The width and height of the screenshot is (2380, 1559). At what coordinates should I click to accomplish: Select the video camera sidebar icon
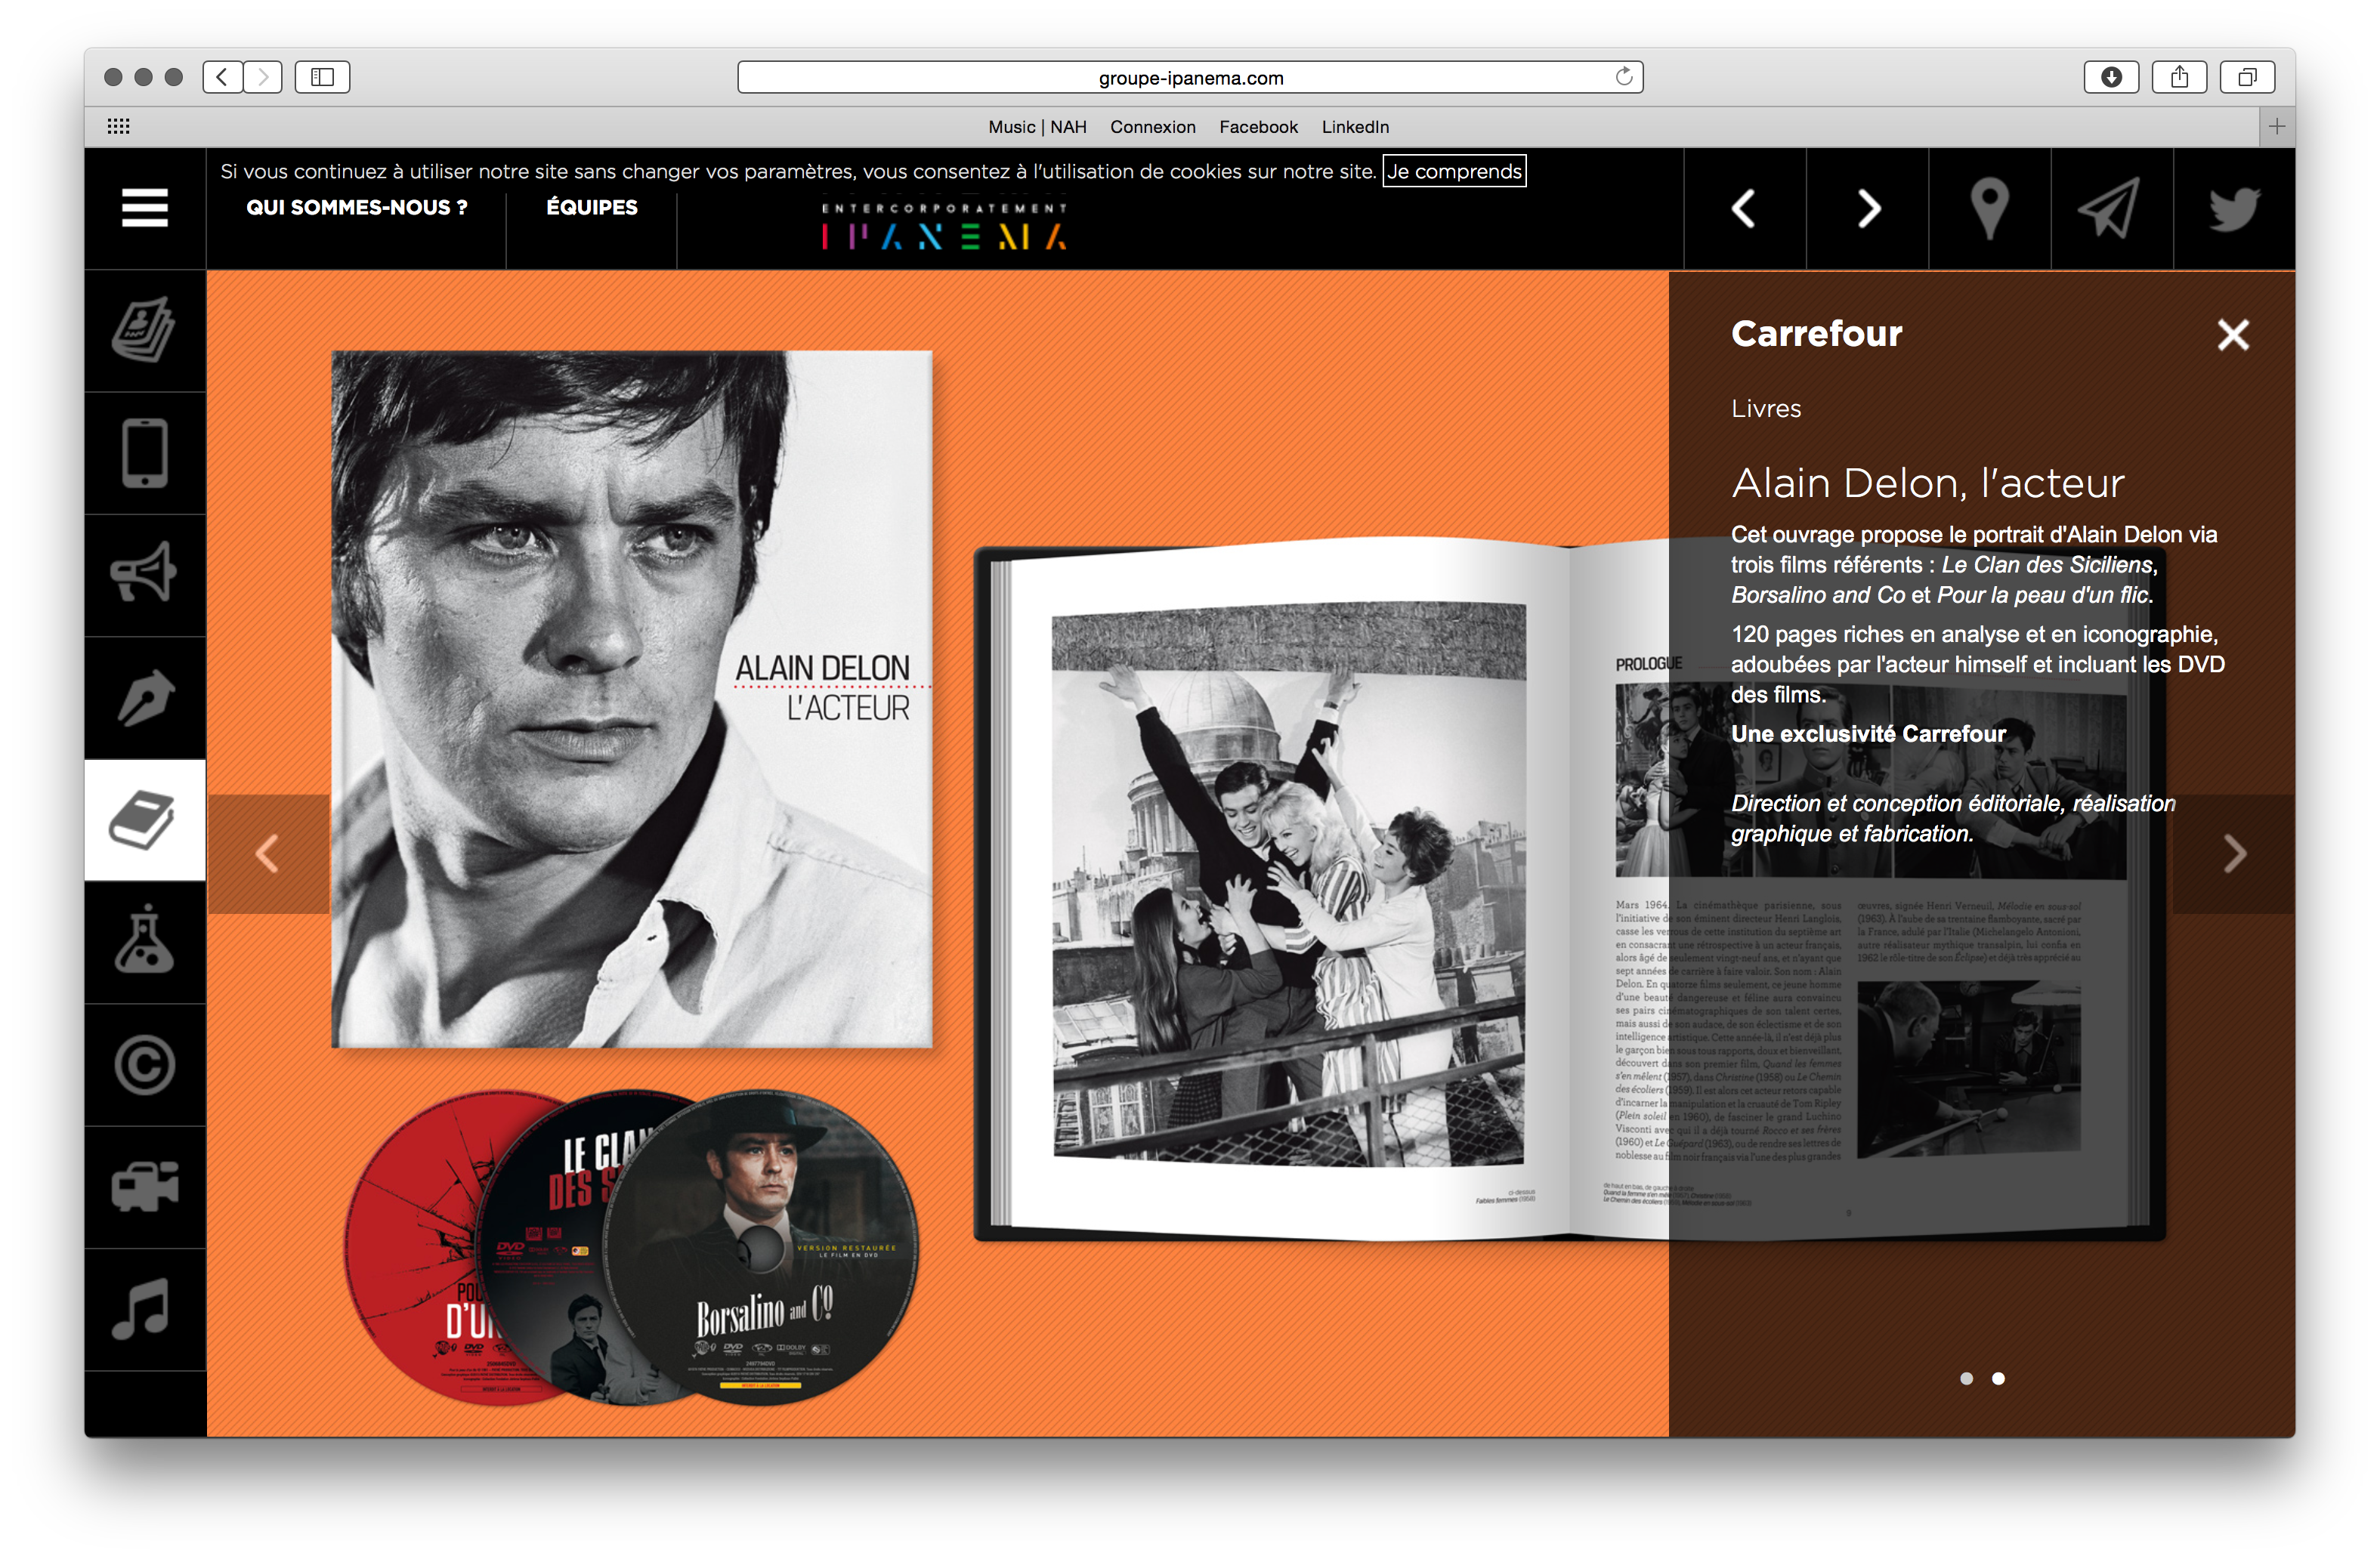point(144,1187)
